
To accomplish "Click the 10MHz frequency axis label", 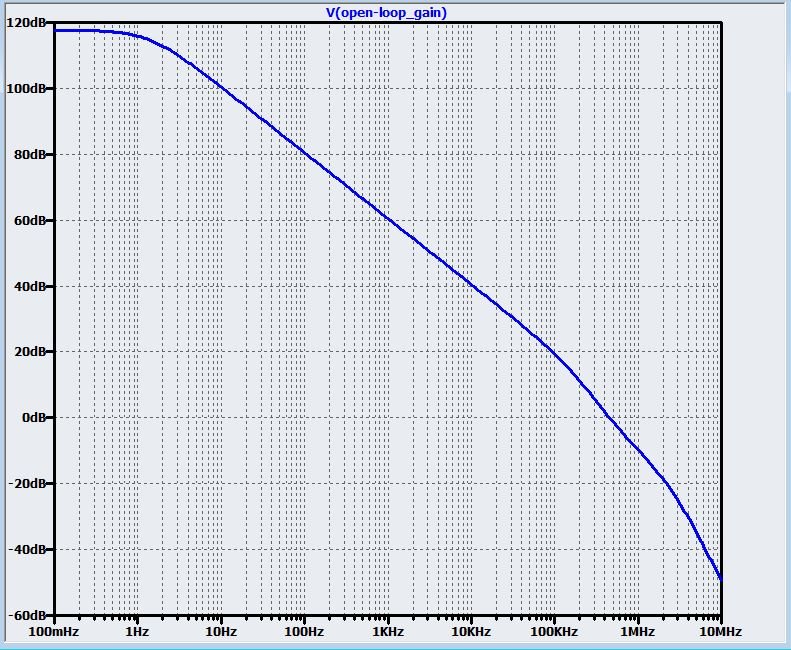I will click(721, 631).
